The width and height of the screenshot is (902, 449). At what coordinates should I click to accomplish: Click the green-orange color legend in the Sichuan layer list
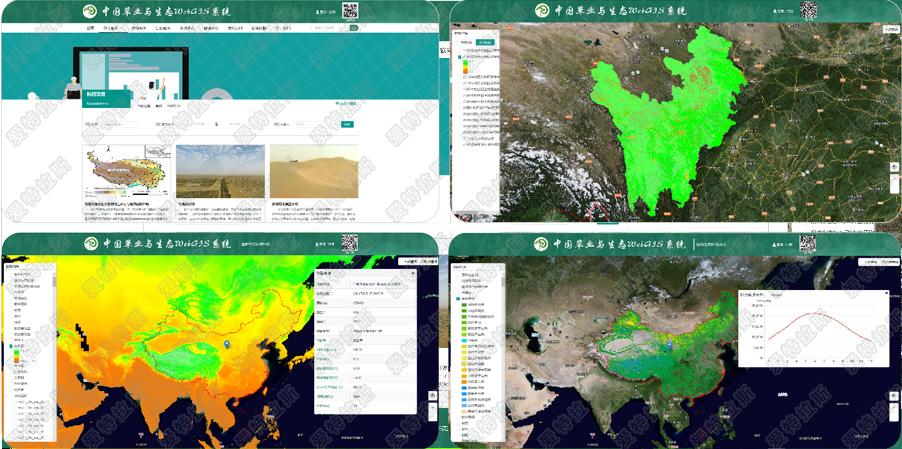click(466, 65)
